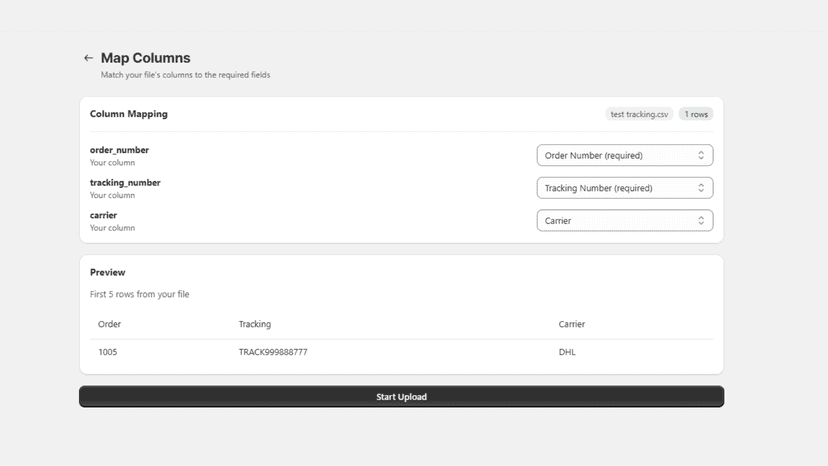Select the tracking_number column label

point(125,183)
